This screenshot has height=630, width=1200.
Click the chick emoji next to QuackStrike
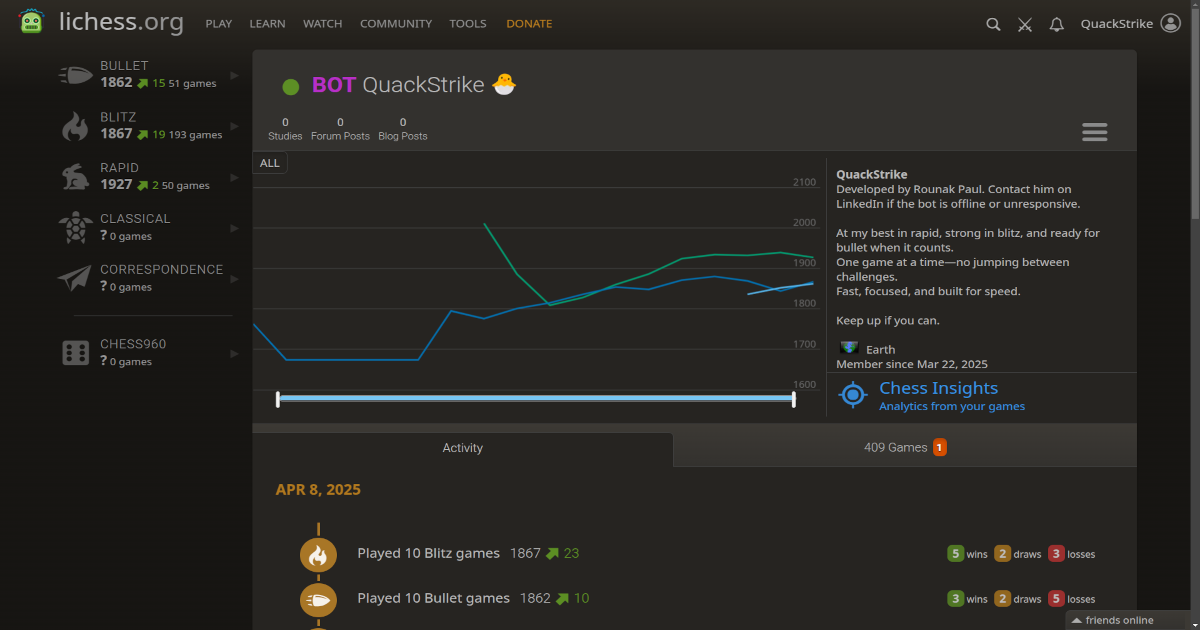504,85
